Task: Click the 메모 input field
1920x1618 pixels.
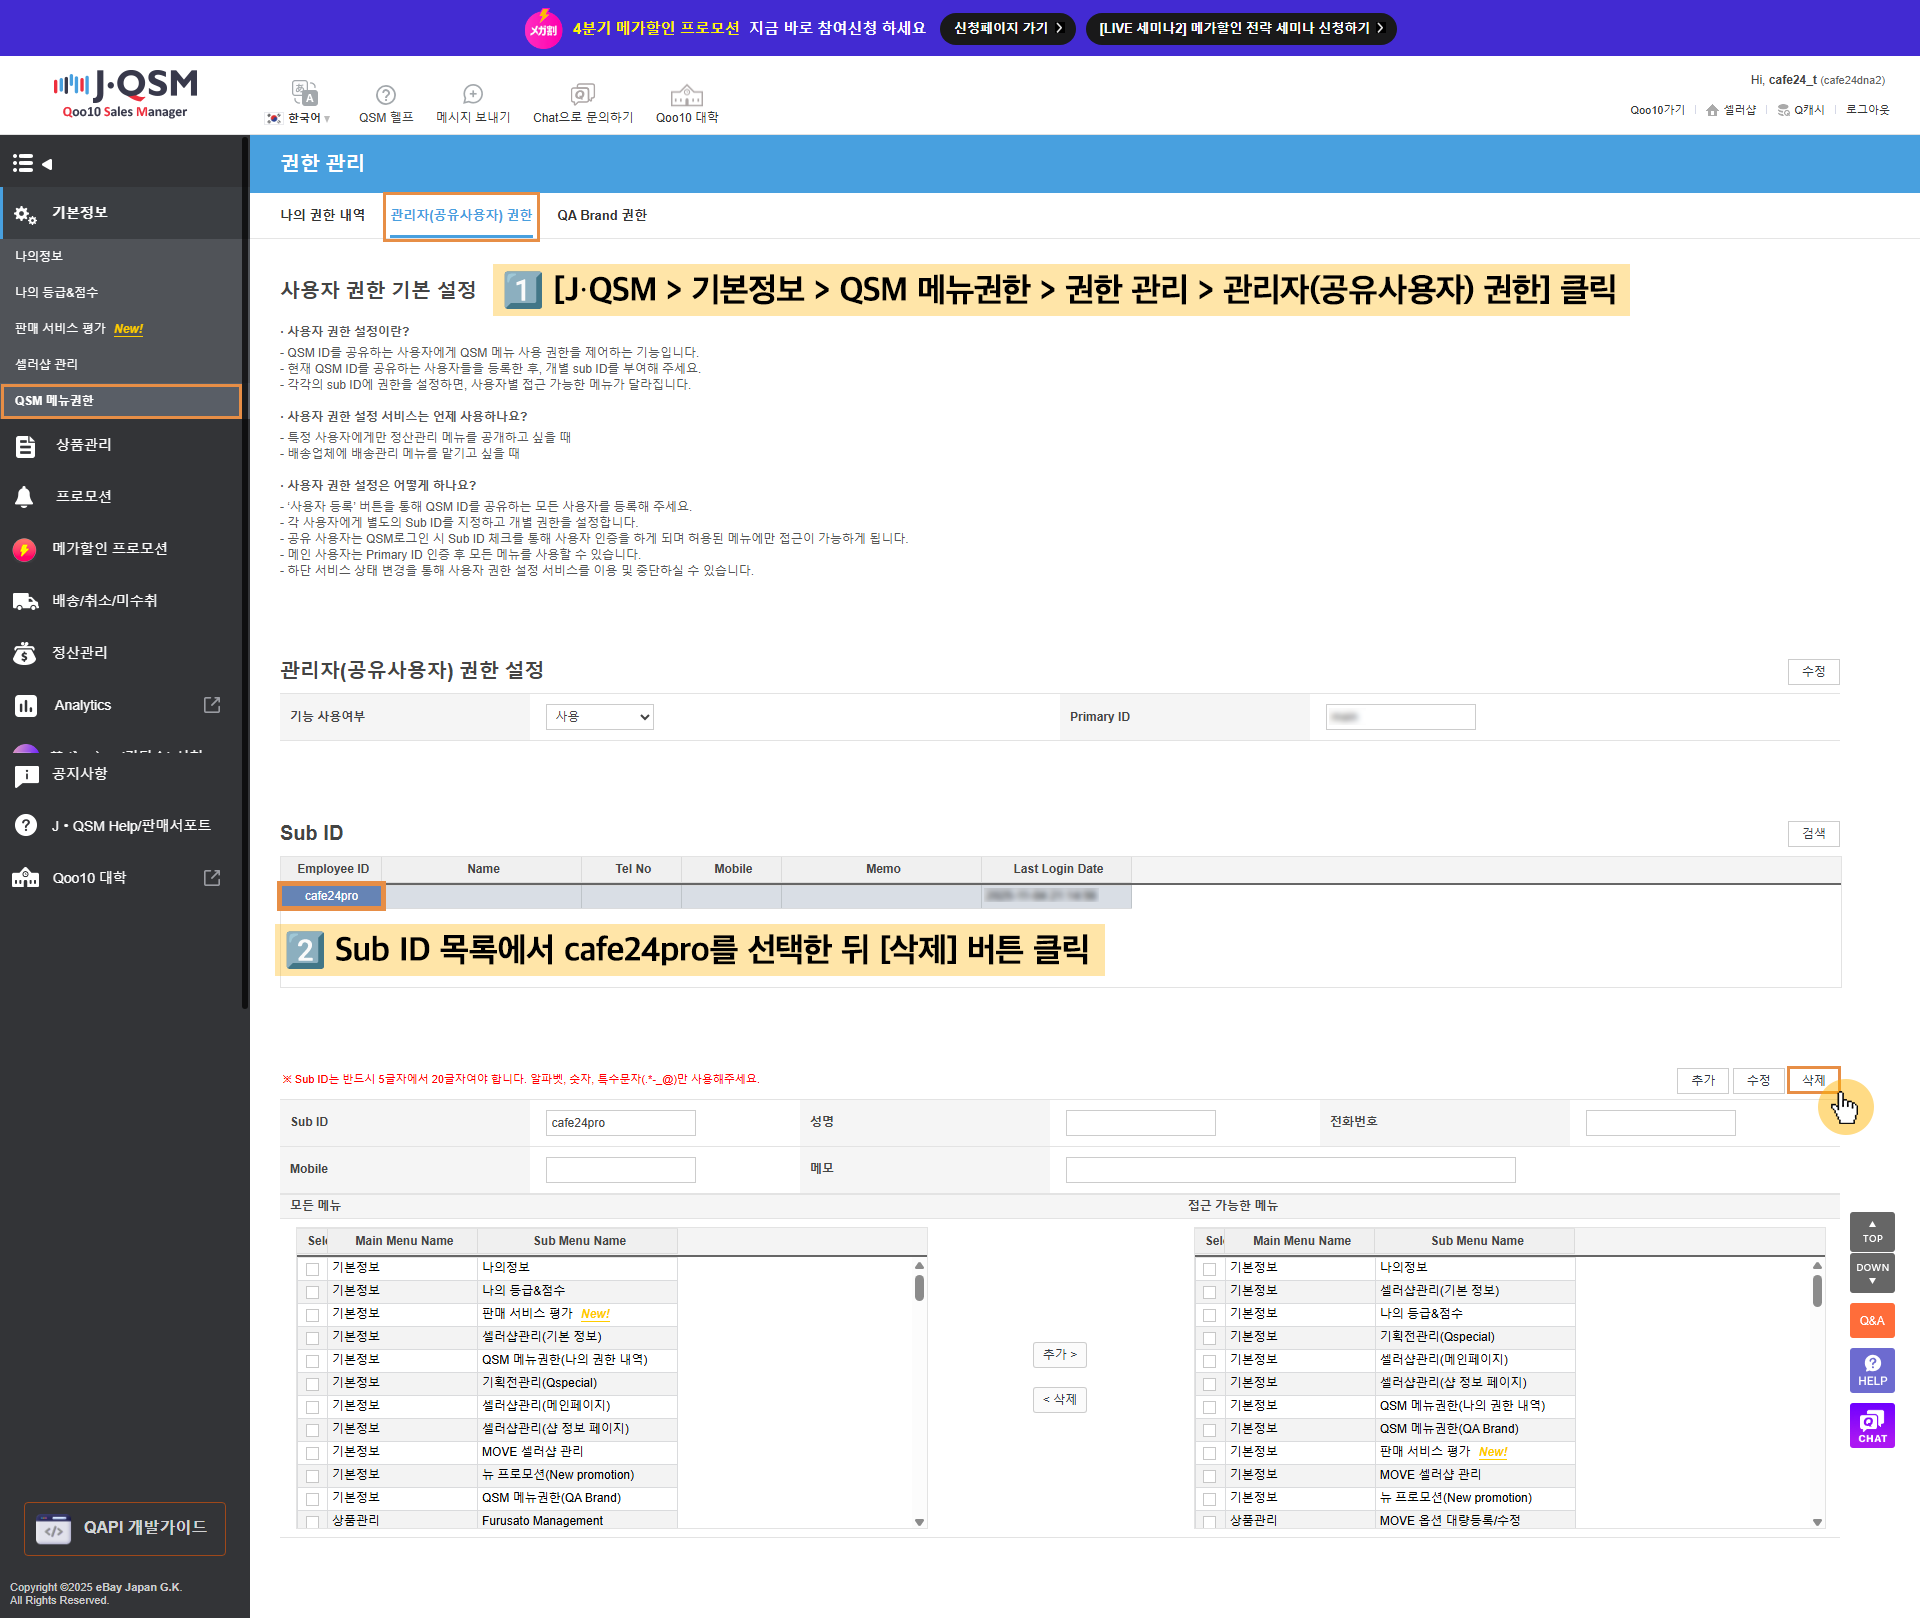Action: tap(1290, 1170)
